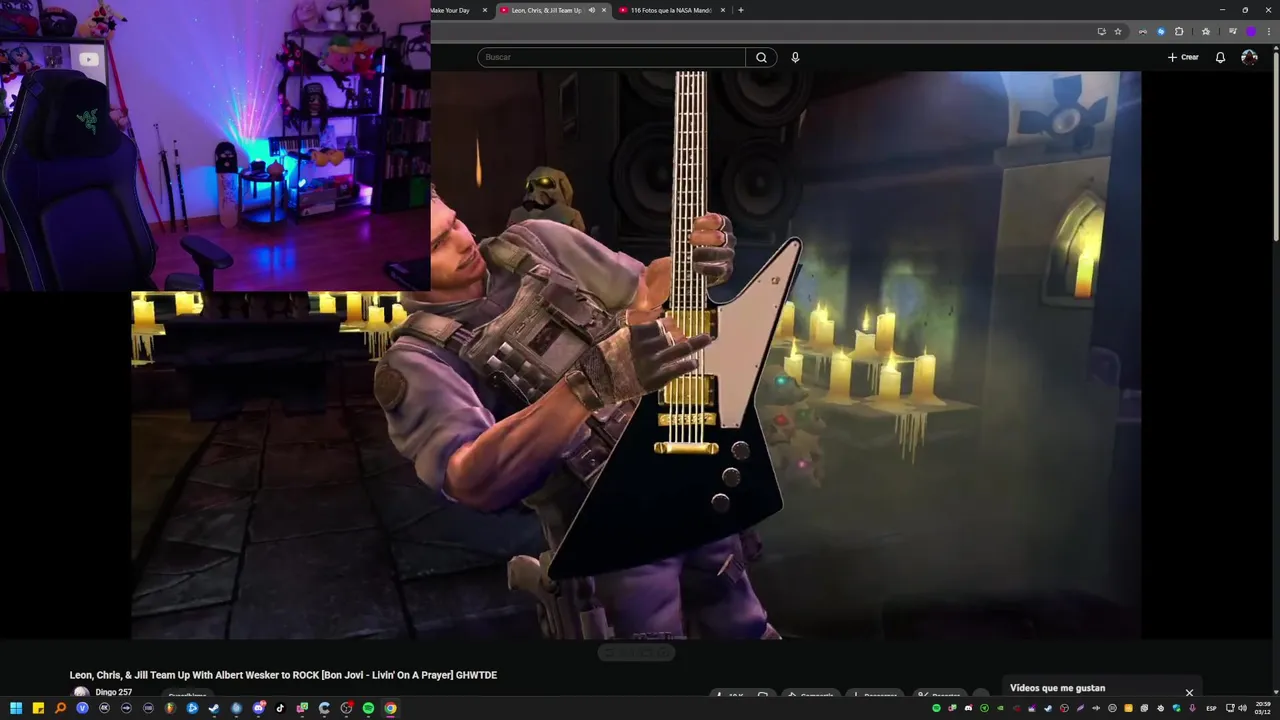Click the Videos que me gustan heading
Viewport: 1280px width, 720px height.
(x=1057, y=688)
